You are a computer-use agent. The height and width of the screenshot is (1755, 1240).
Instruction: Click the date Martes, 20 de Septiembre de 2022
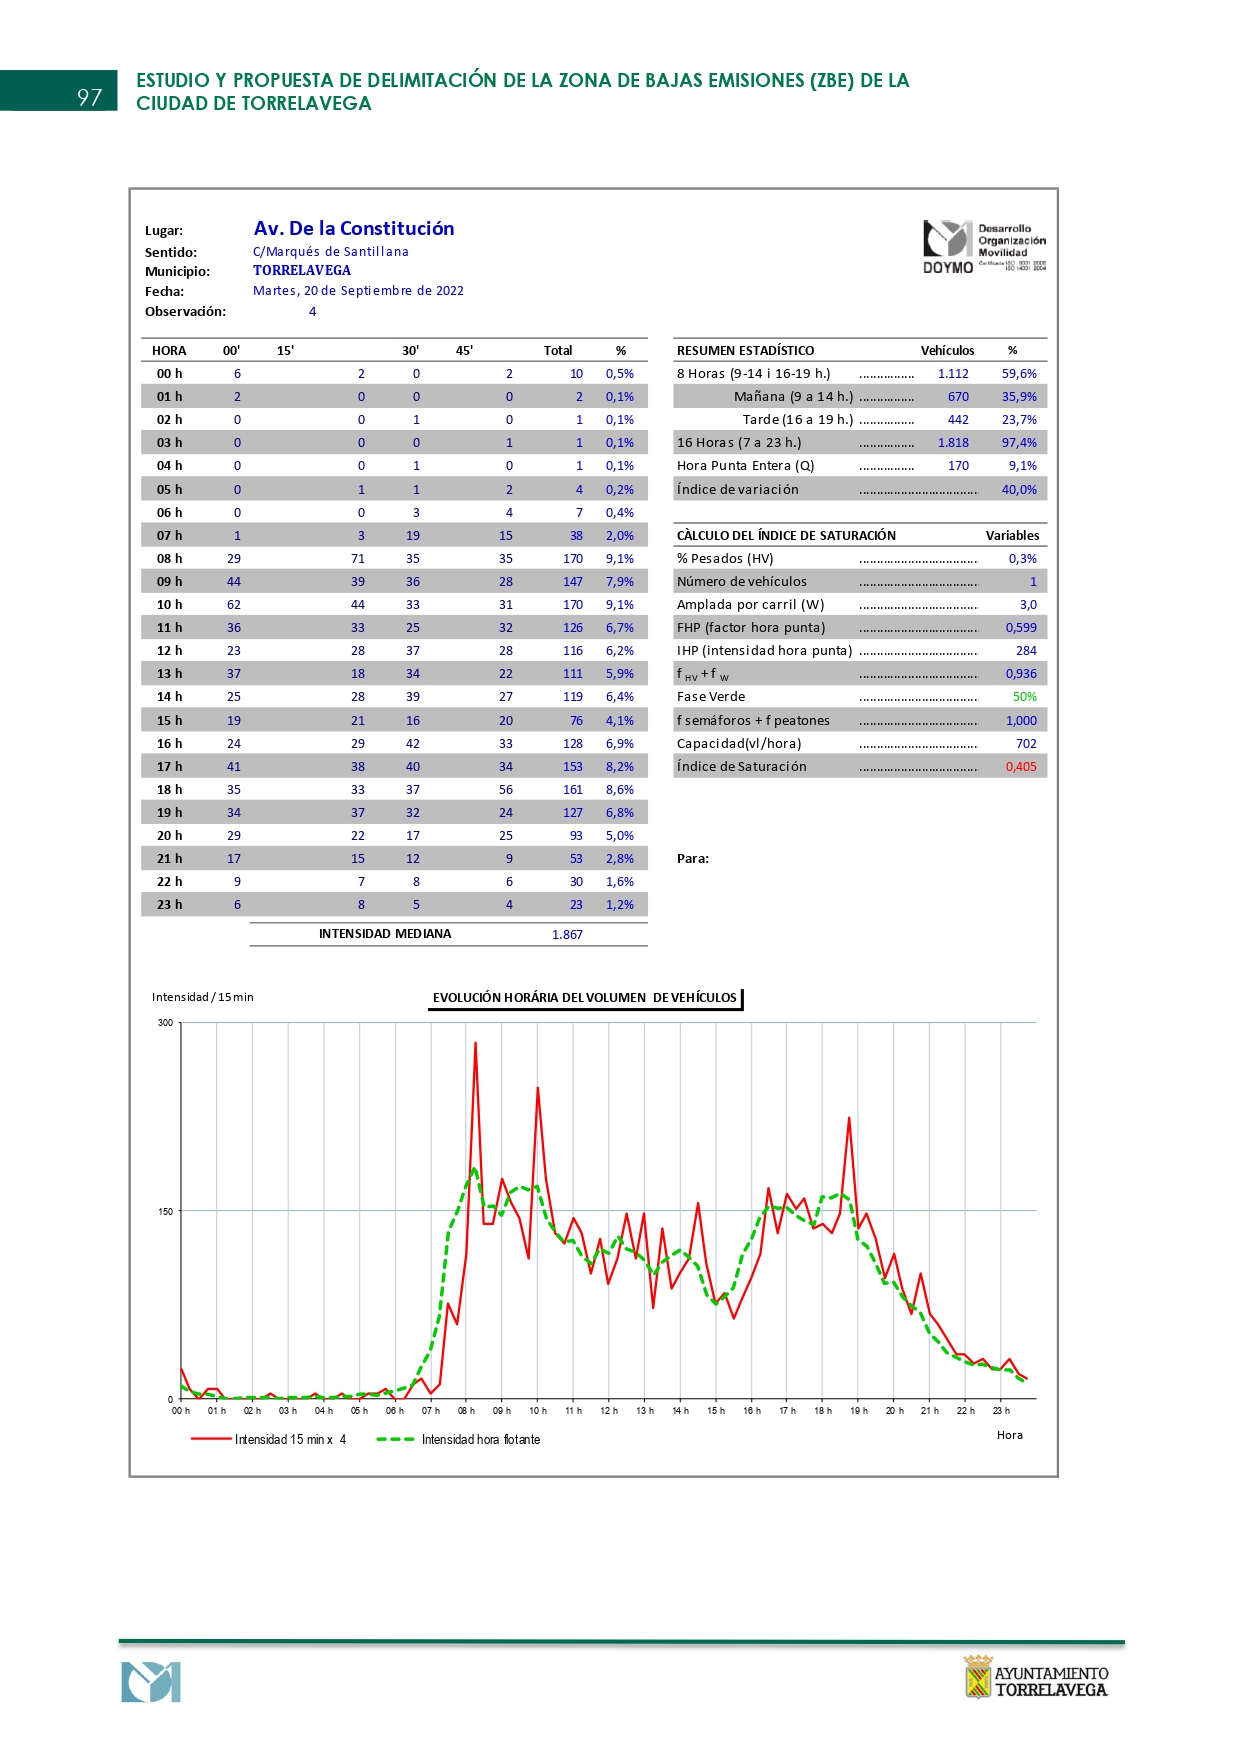358,291
